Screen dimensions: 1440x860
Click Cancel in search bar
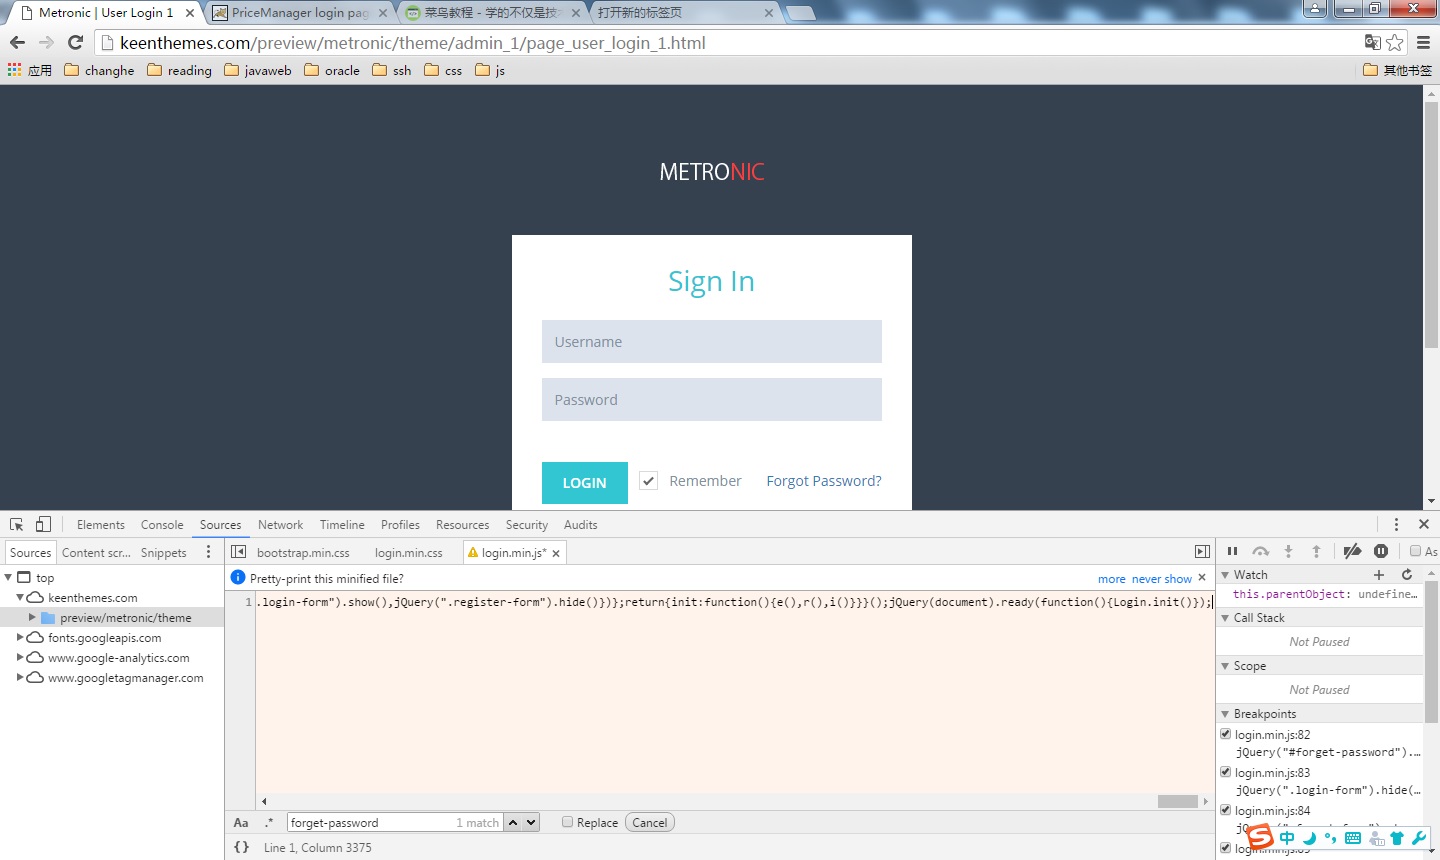[x=650, y=822]
